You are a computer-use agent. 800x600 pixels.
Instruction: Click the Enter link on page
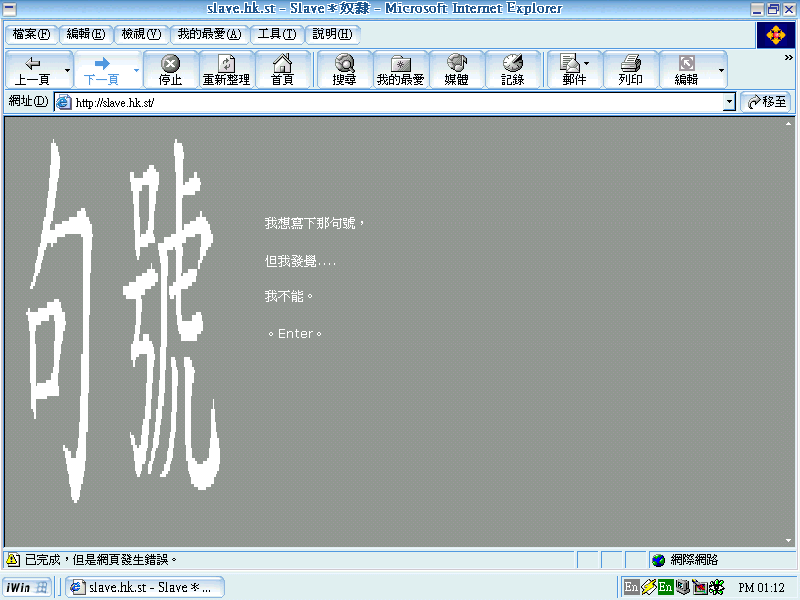(295, 334)
